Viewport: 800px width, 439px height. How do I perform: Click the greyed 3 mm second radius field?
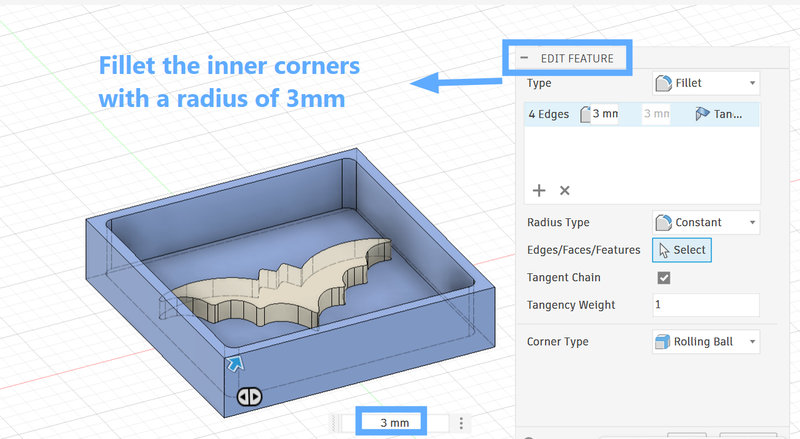[656, 114]
